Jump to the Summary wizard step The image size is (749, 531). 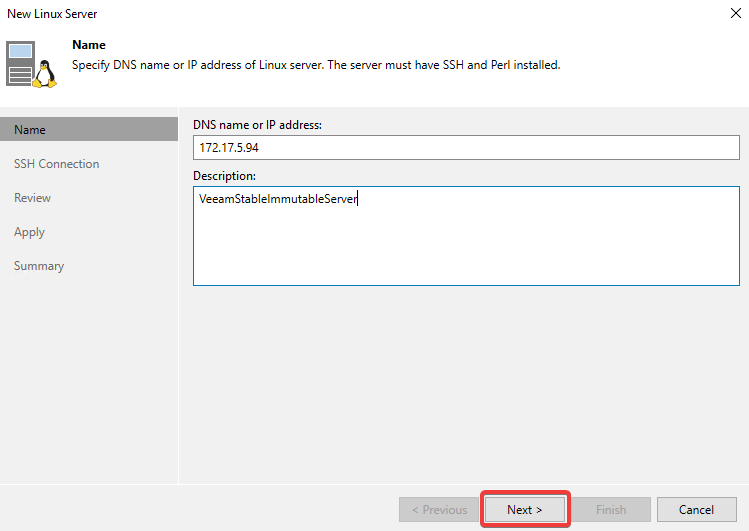39,266
